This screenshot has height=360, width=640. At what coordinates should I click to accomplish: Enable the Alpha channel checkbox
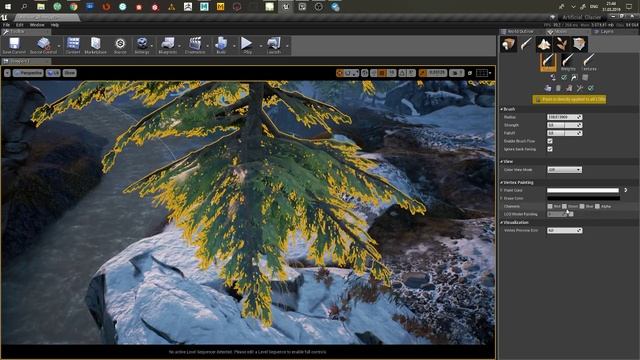(x=598, y=207)
